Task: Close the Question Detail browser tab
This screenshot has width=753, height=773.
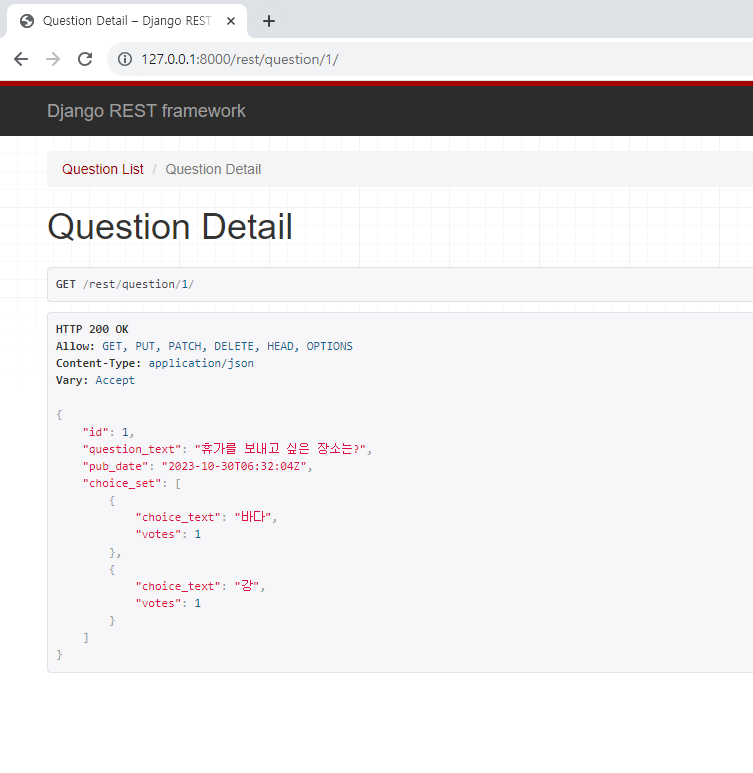Action: (231, 21)
